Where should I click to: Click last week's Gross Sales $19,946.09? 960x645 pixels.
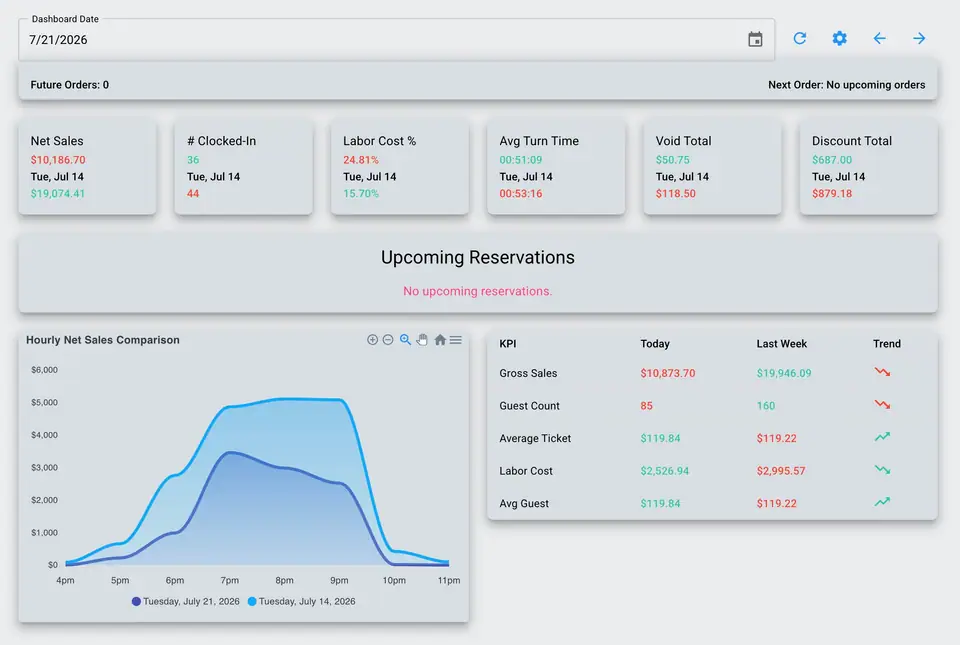[x=784, y=373]
